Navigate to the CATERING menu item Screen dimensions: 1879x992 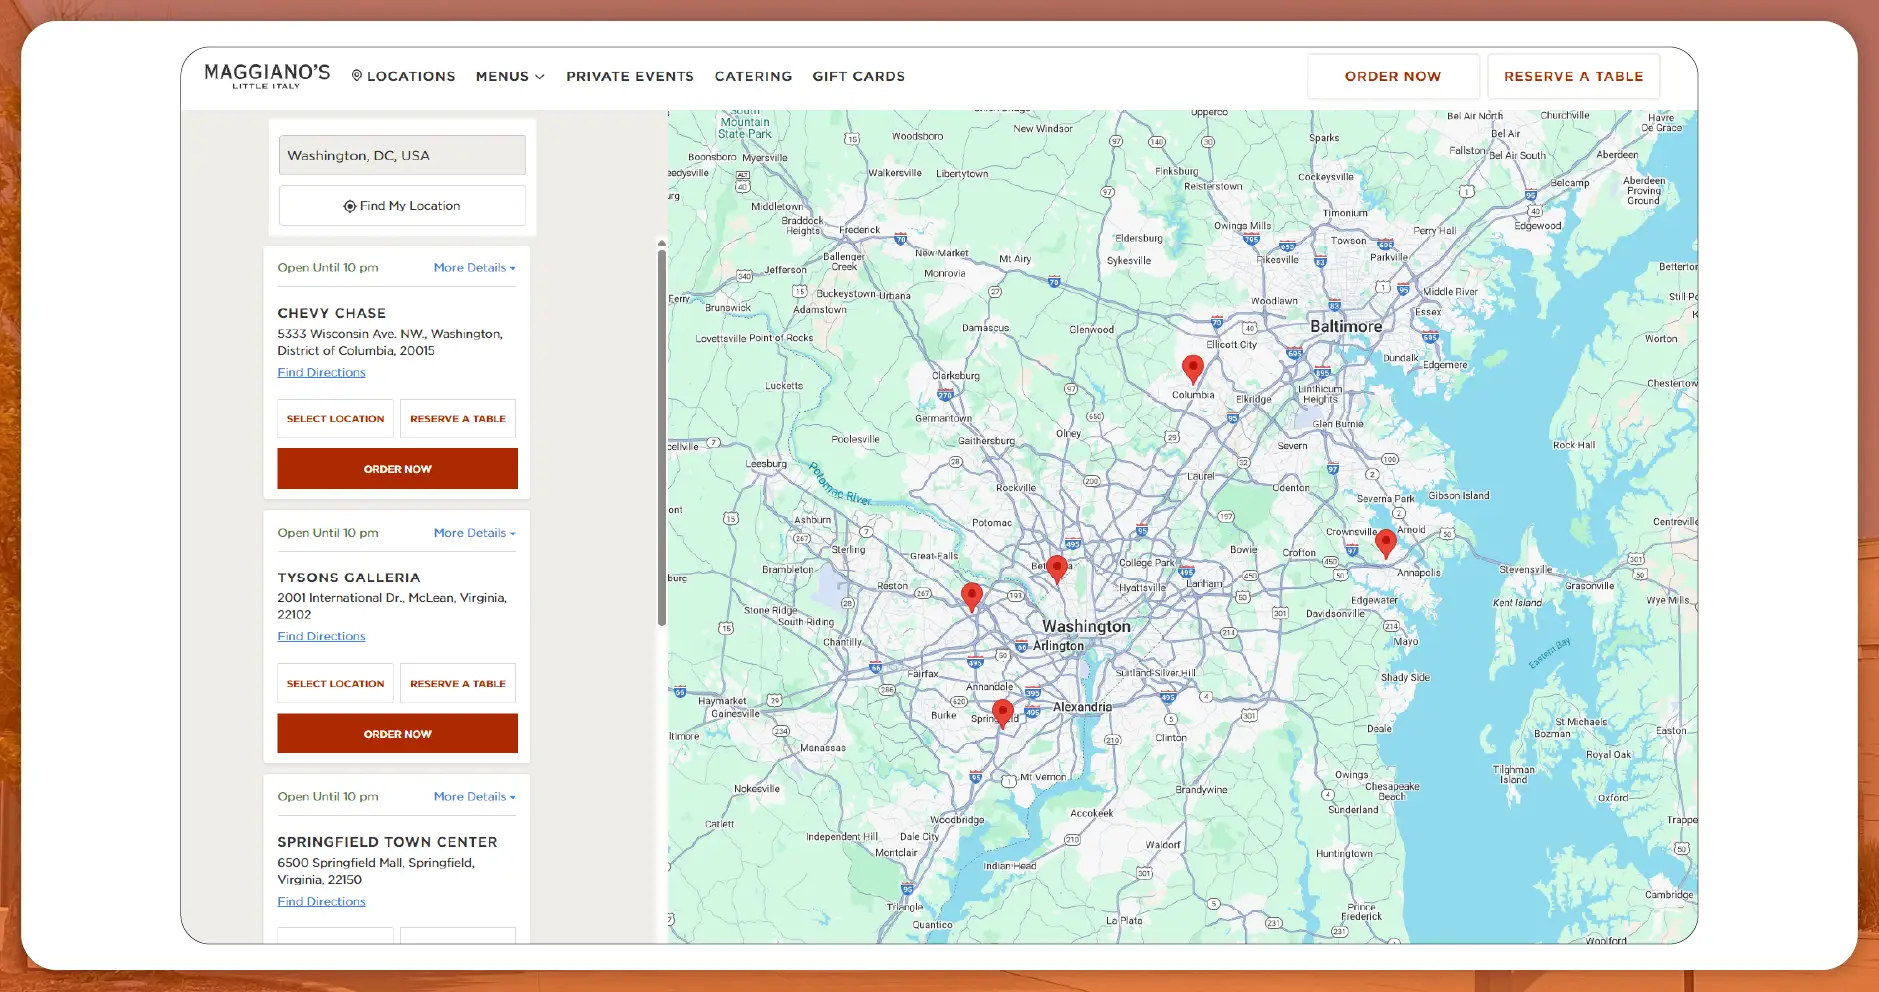(x=753, y=76)
